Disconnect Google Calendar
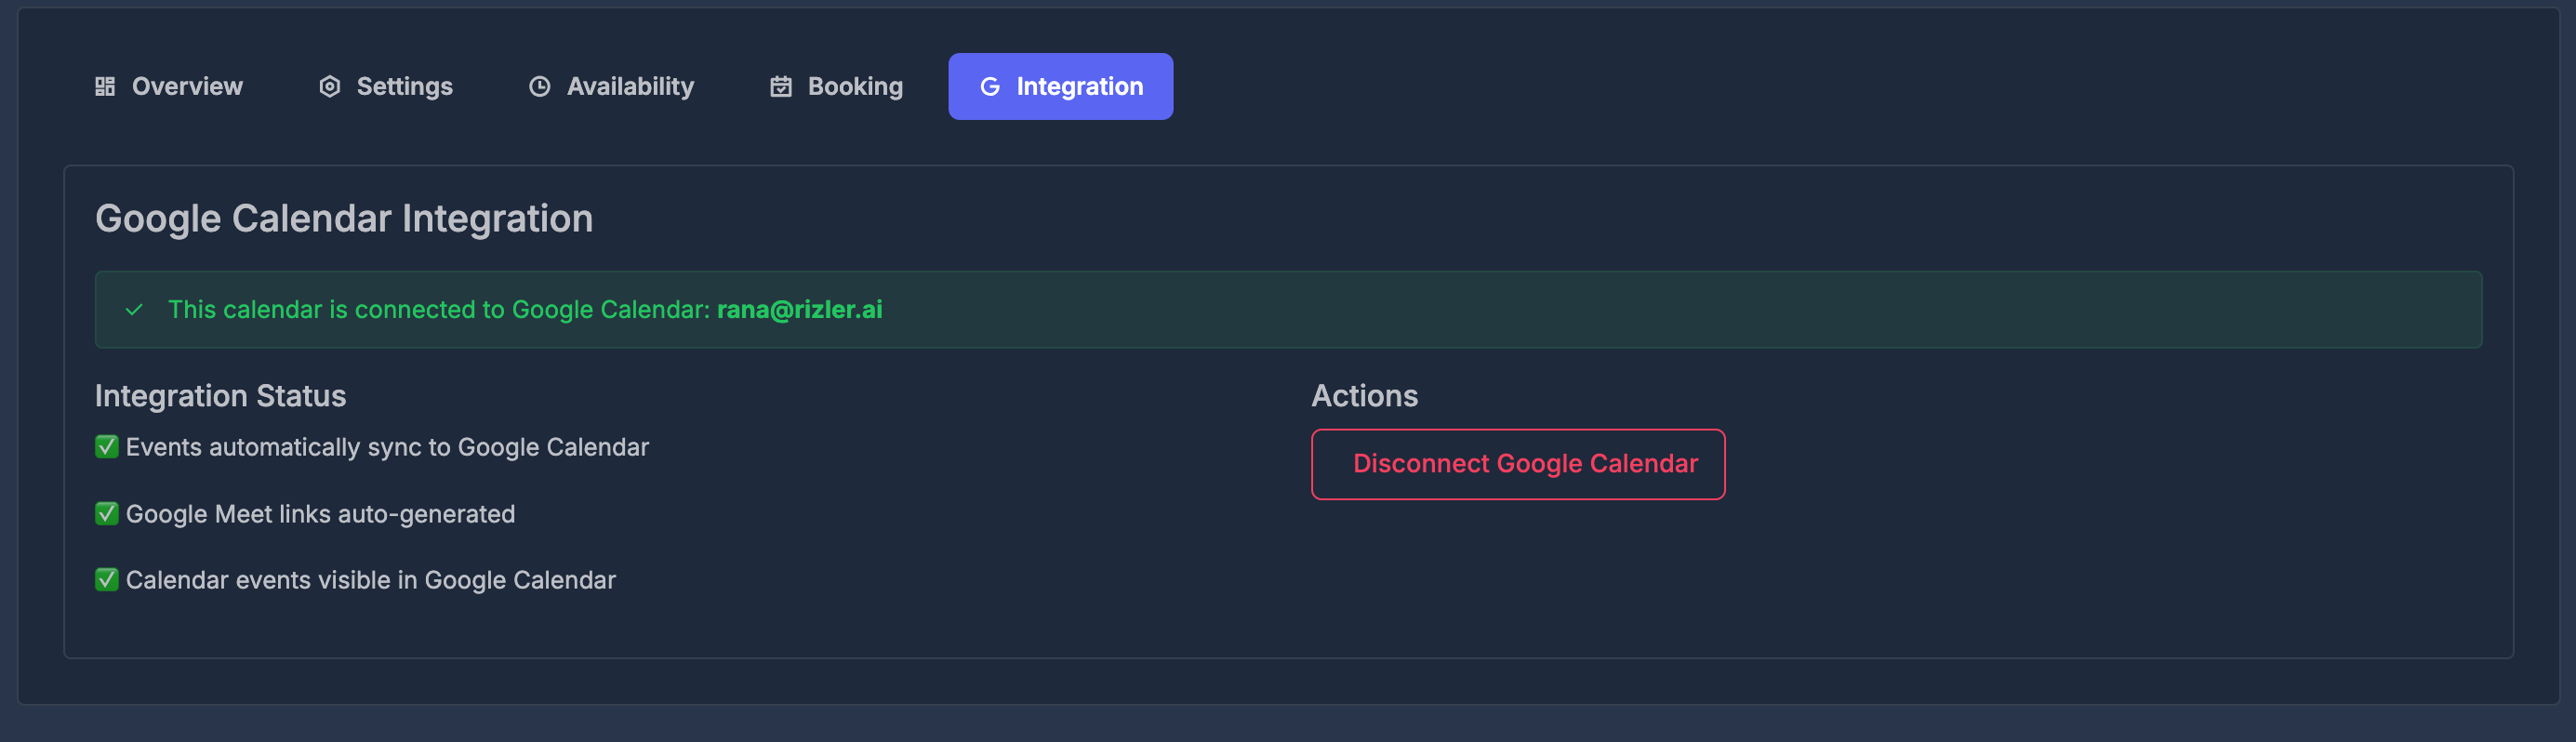The image size is (2576, 742). [x=1517, y=464]
